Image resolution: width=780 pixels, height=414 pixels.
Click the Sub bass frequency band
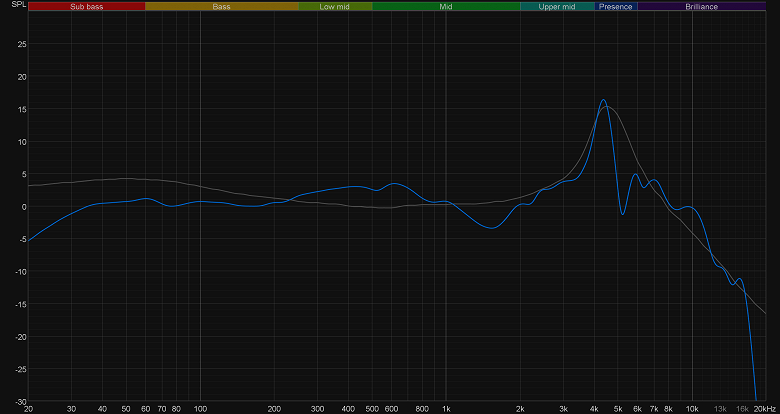[87, 6]
